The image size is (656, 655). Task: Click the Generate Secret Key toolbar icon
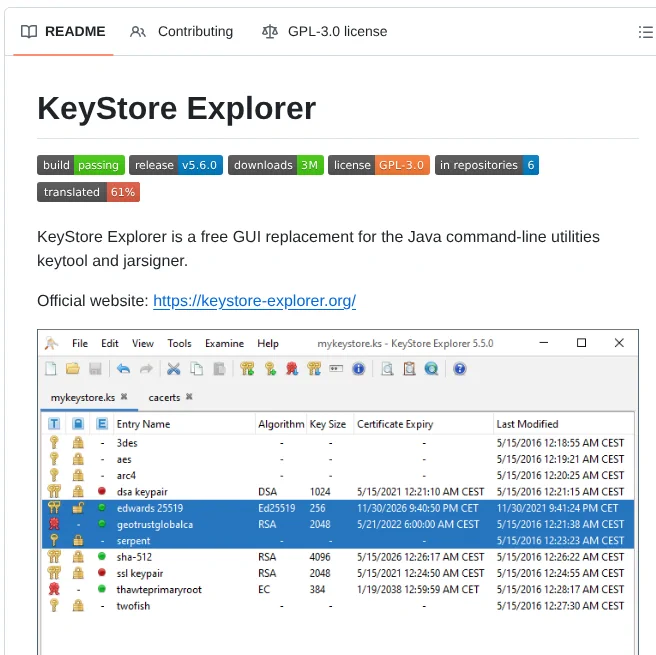click(x=270, y=369)
